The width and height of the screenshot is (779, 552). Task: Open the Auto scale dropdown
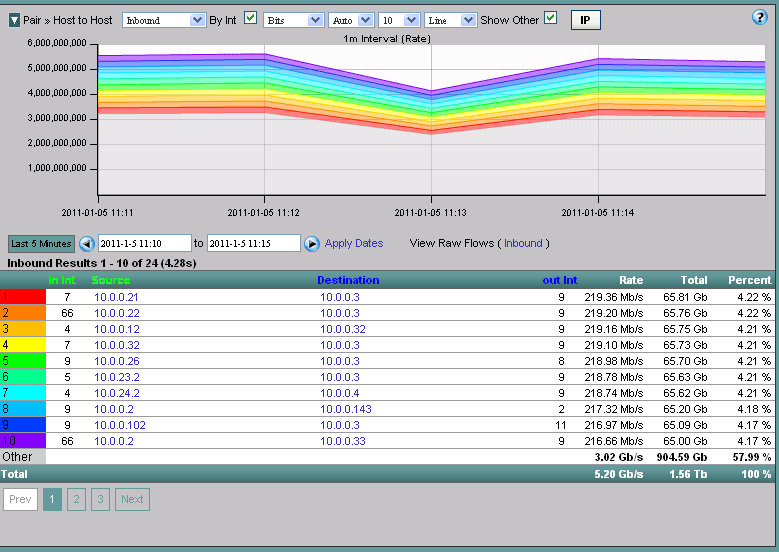point(351,20)
